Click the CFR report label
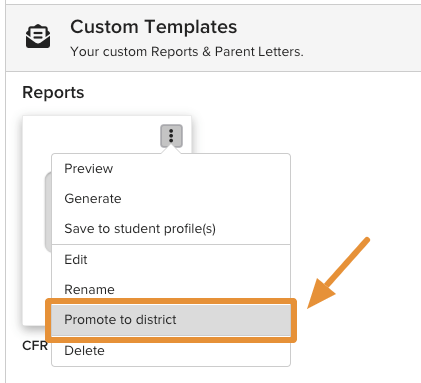Image resolution: width=421 pixels, height=383 pixels. point(35,346)
